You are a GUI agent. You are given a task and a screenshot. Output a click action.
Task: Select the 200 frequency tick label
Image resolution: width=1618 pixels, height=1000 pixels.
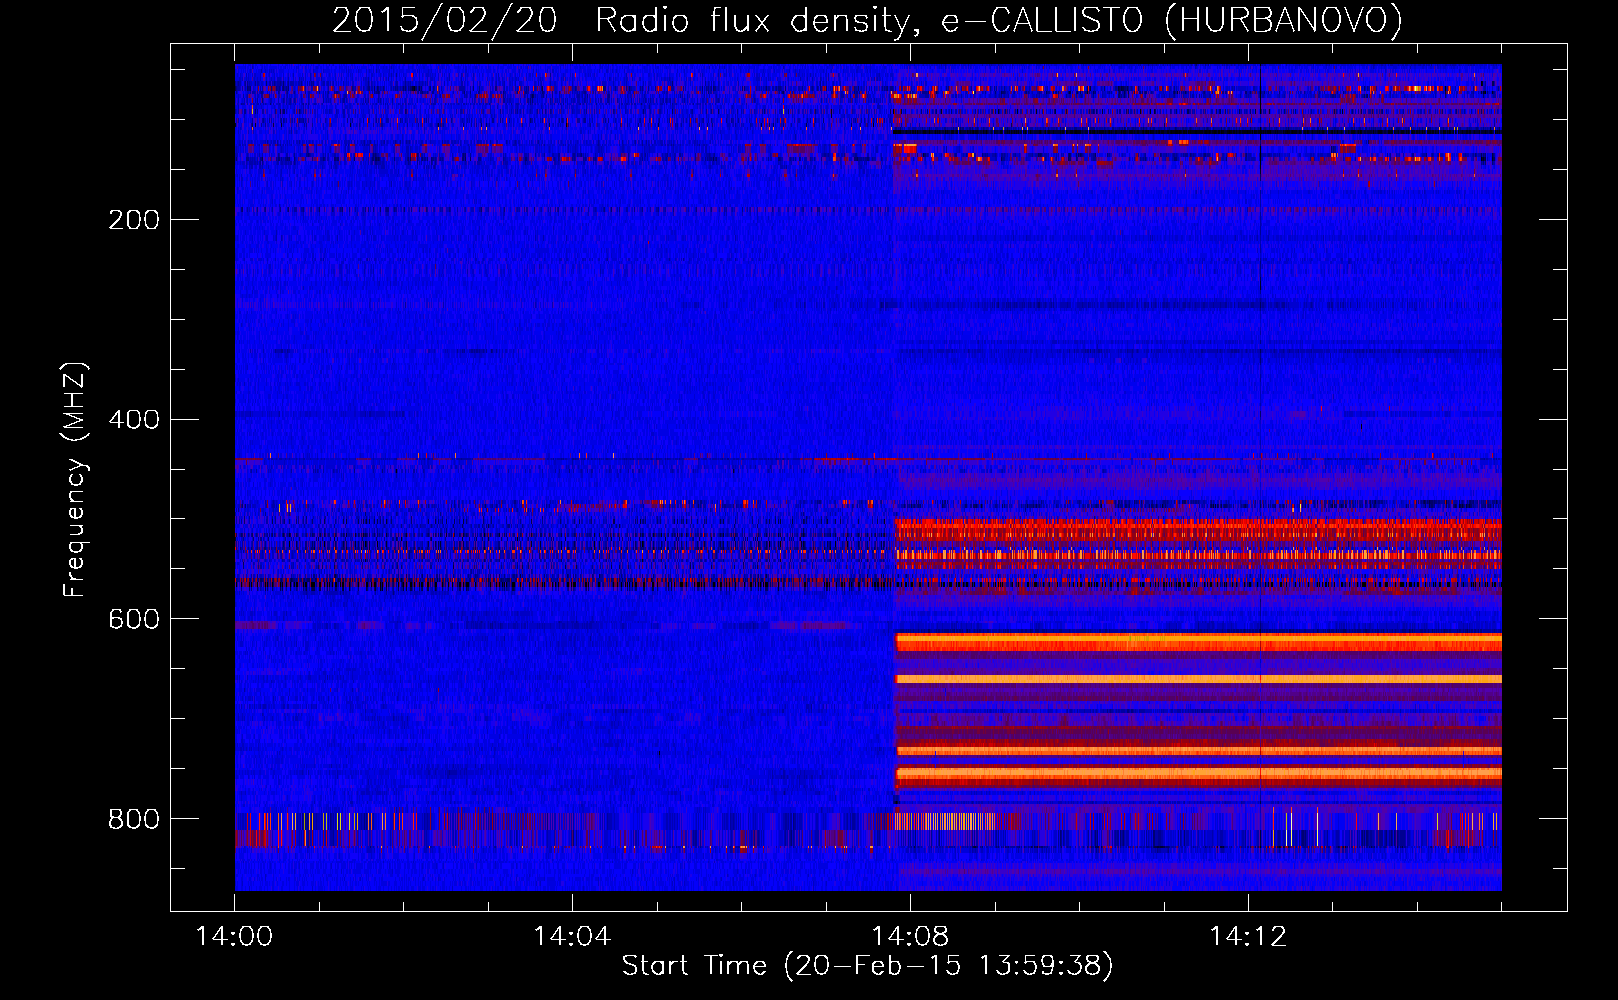(x=134, y=220)
